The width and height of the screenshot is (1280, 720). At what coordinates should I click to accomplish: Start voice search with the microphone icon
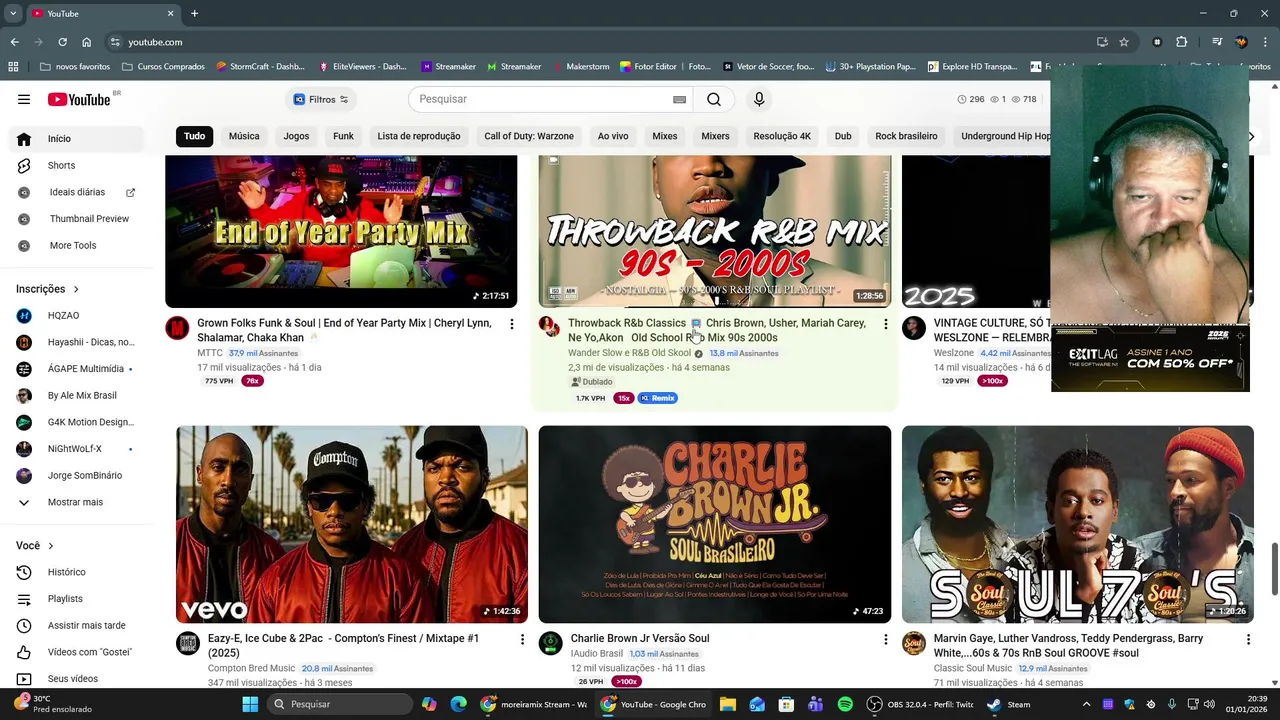coord(759,99)
